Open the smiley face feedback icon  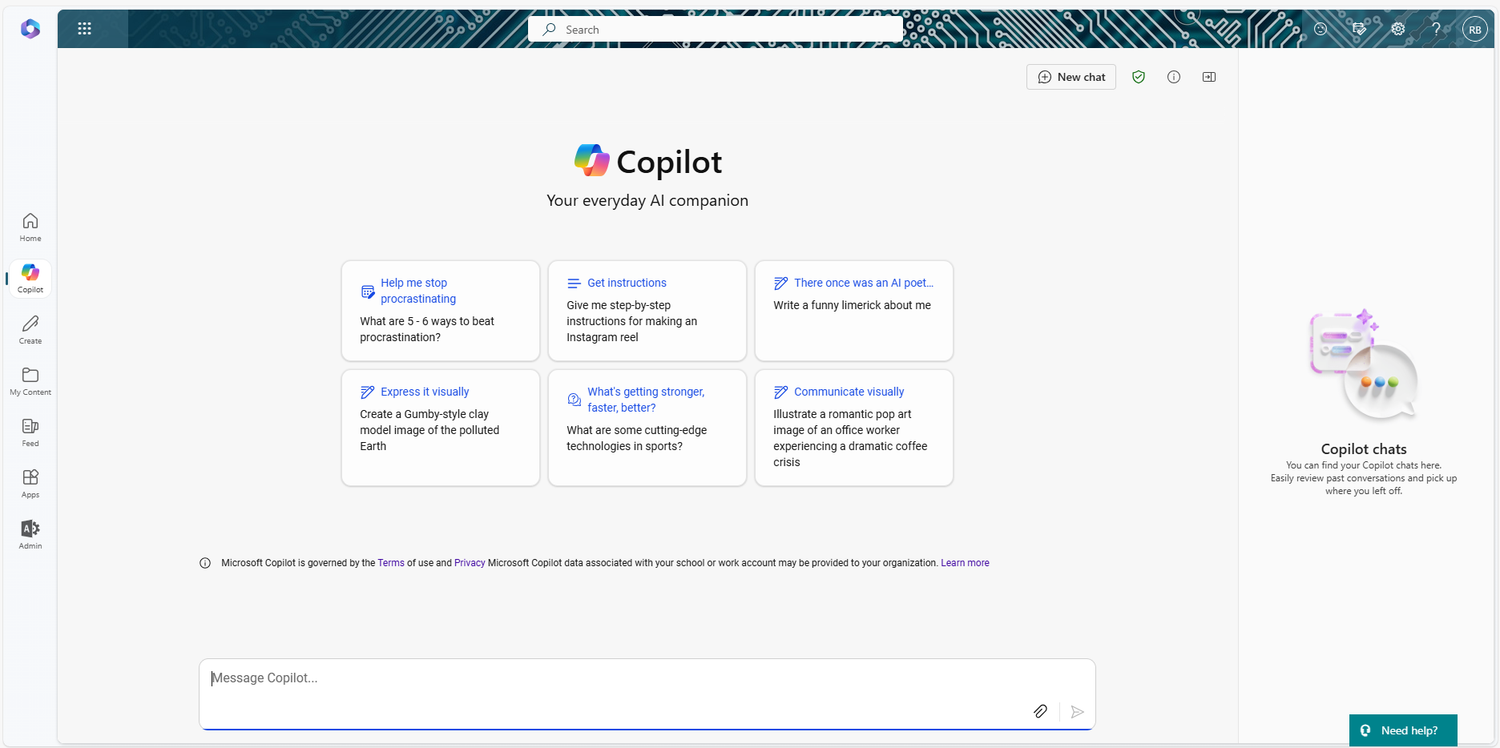click(x=1320, y=29)
